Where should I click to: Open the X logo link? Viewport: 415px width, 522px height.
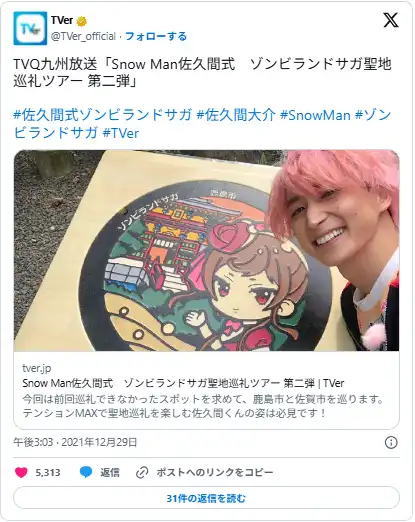[391, 20]
